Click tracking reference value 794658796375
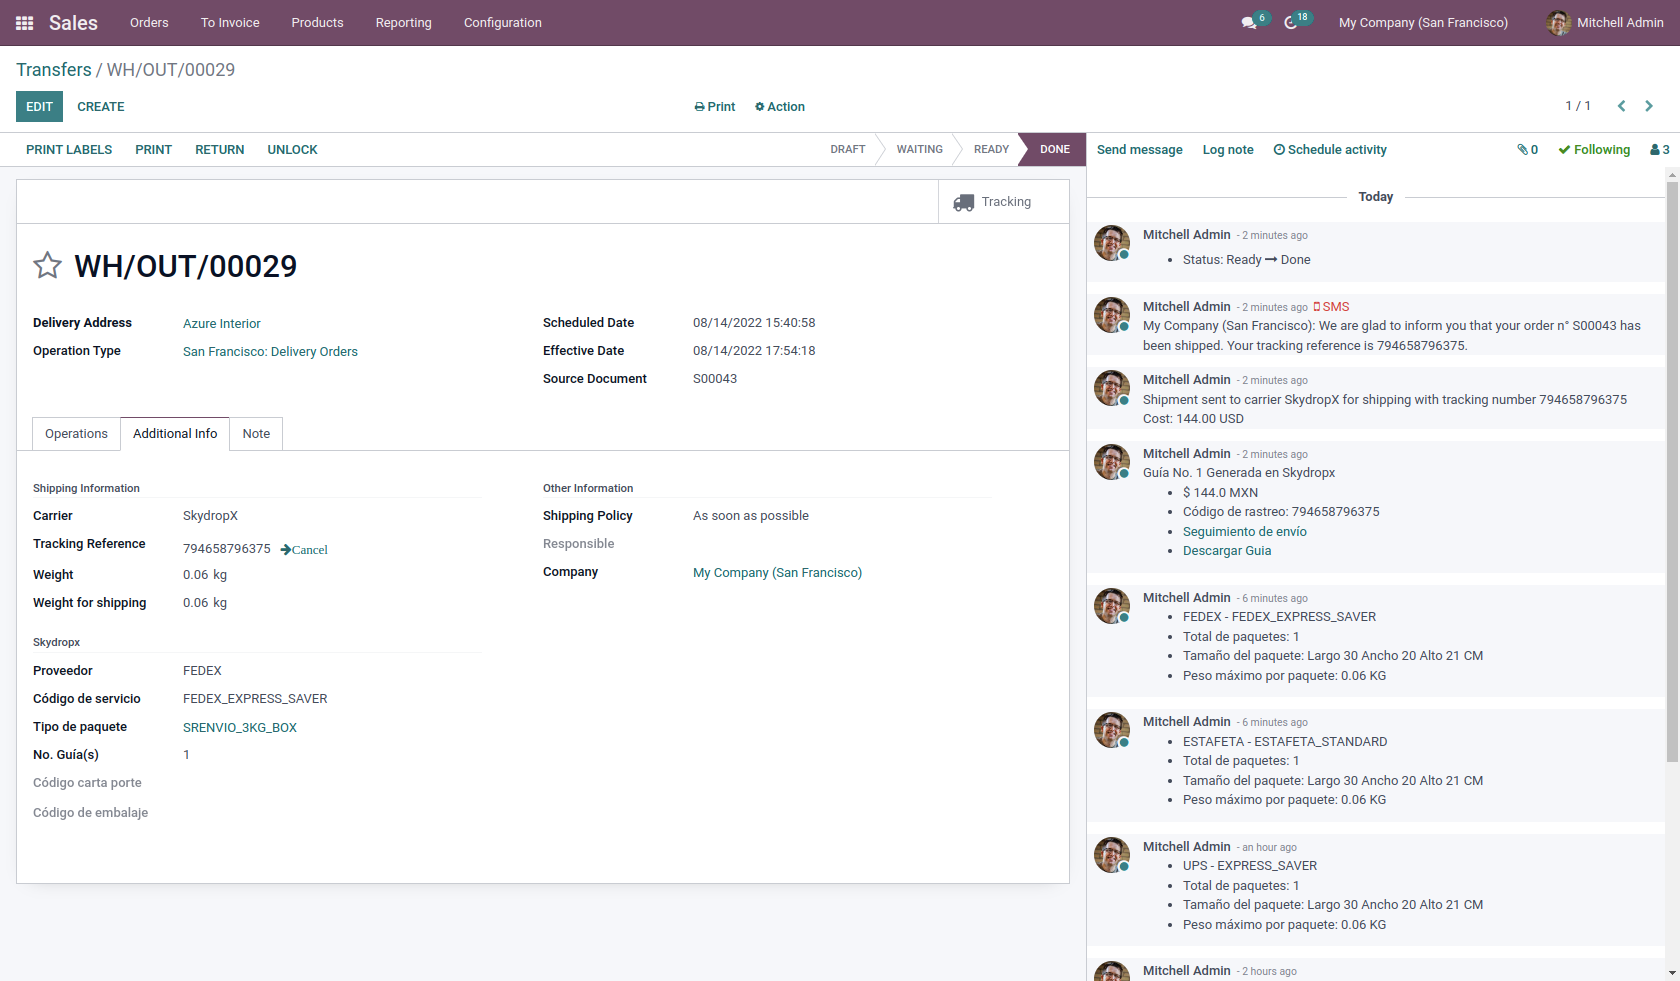This screenshot has height=981, width=1680. coord(227,549)
